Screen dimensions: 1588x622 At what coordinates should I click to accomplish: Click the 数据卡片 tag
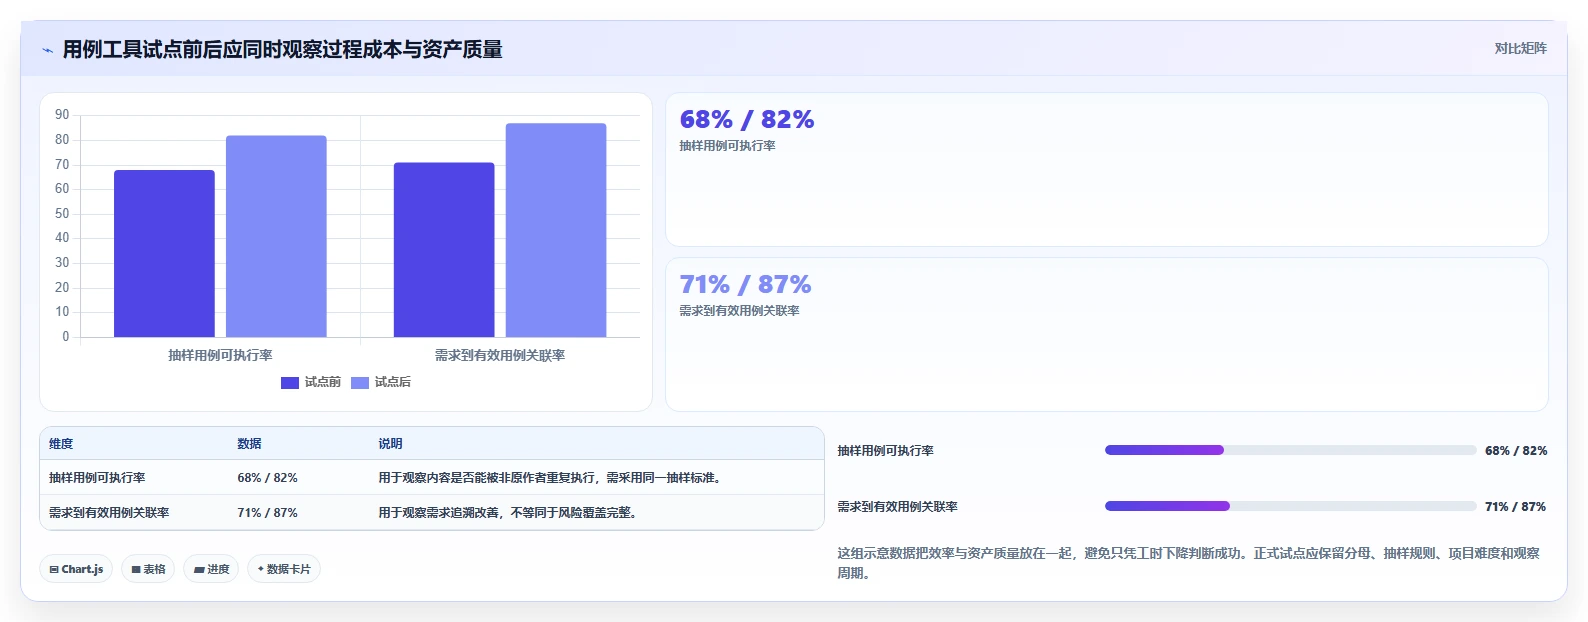(284, 569)
